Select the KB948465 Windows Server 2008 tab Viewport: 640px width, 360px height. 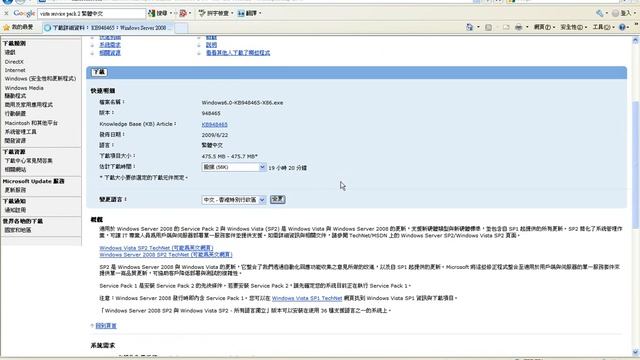(x=109, y=28)
